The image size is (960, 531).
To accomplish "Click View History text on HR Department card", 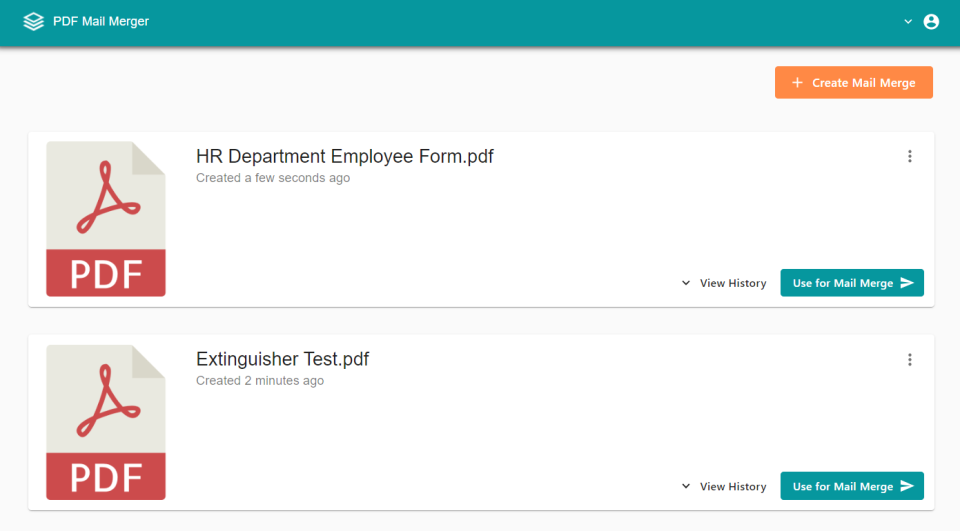I will pos(733,283).
